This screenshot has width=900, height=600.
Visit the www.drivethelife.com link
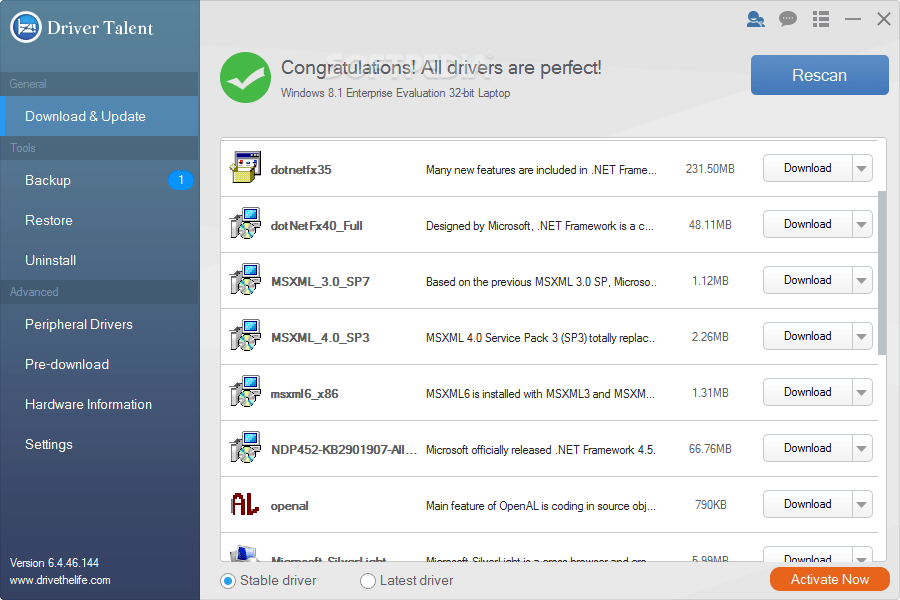coord(60,580)
